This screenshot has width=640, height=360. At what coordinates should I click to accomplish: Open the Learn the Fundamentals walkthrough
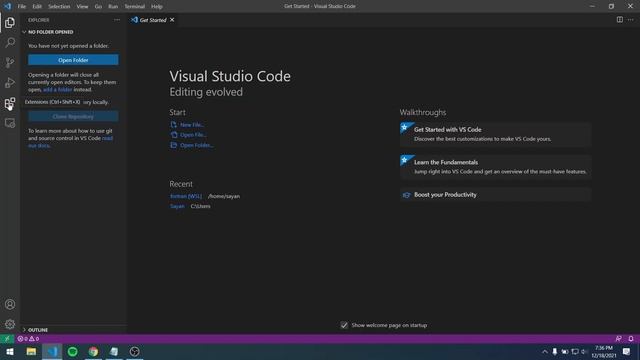pyautogui.click(x=496, y=167)
